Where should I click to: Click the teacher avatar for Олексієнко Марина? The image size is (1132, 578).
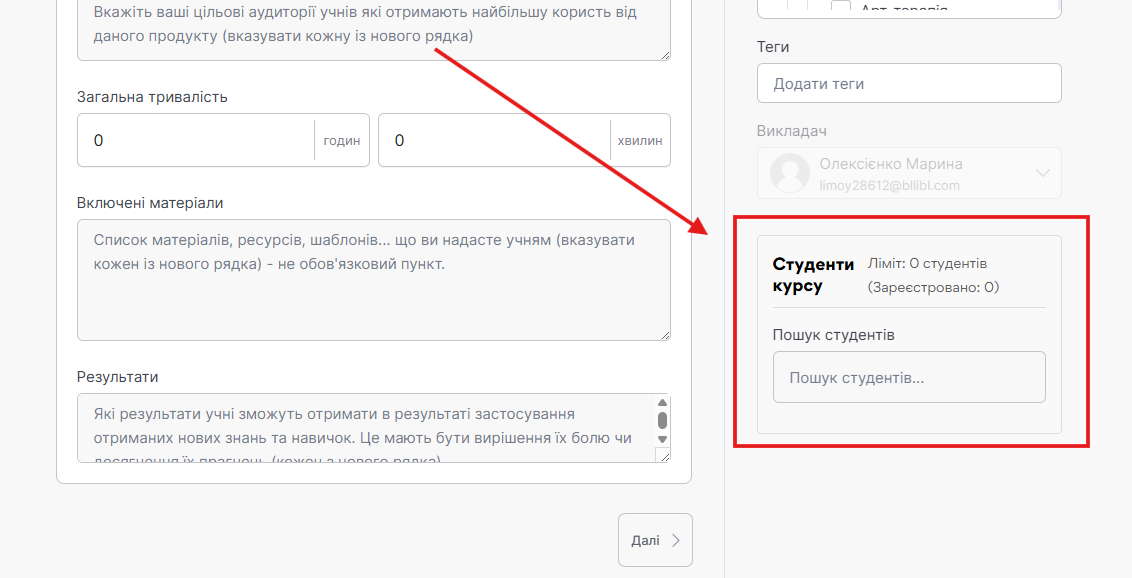[789, 174]
